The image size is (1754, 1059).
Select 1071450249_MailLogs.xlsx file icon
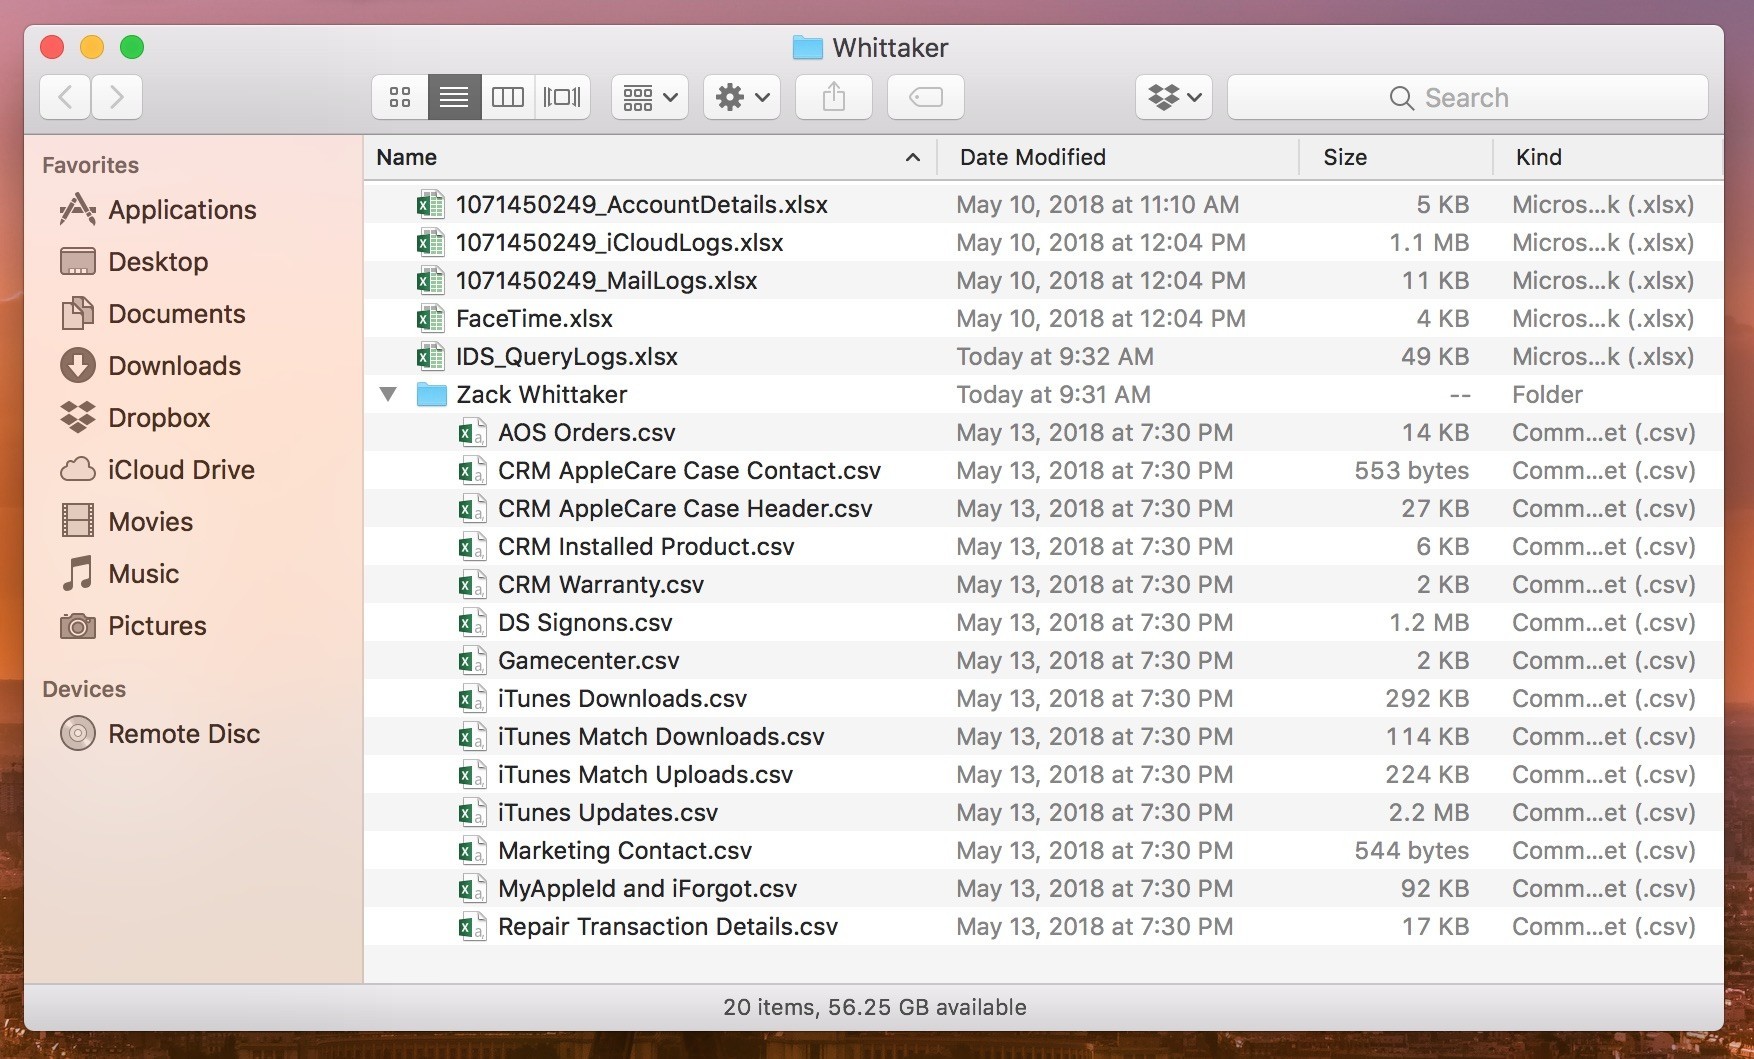[430, 281]
